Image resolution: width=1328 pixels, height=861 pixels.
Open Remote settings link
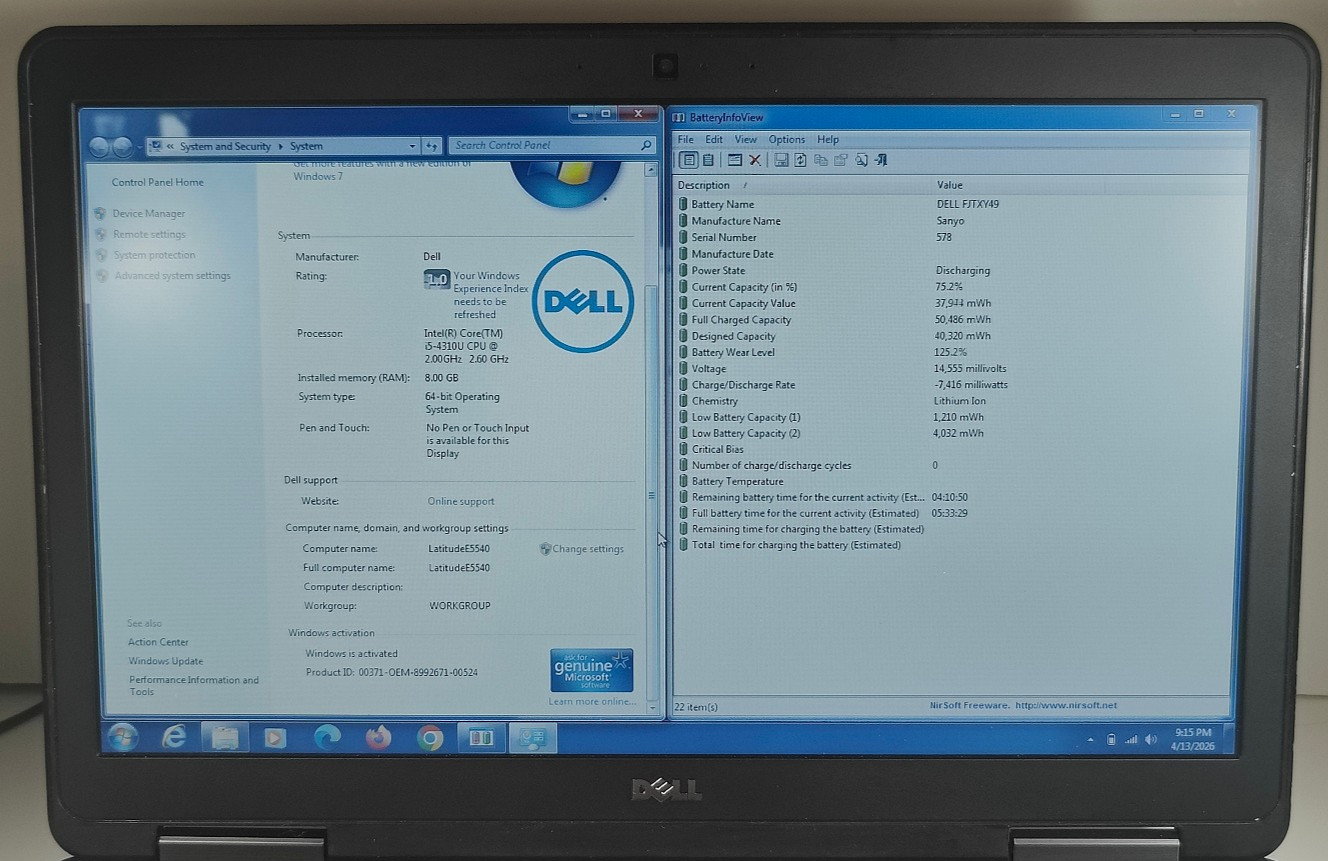pos(149,234)
